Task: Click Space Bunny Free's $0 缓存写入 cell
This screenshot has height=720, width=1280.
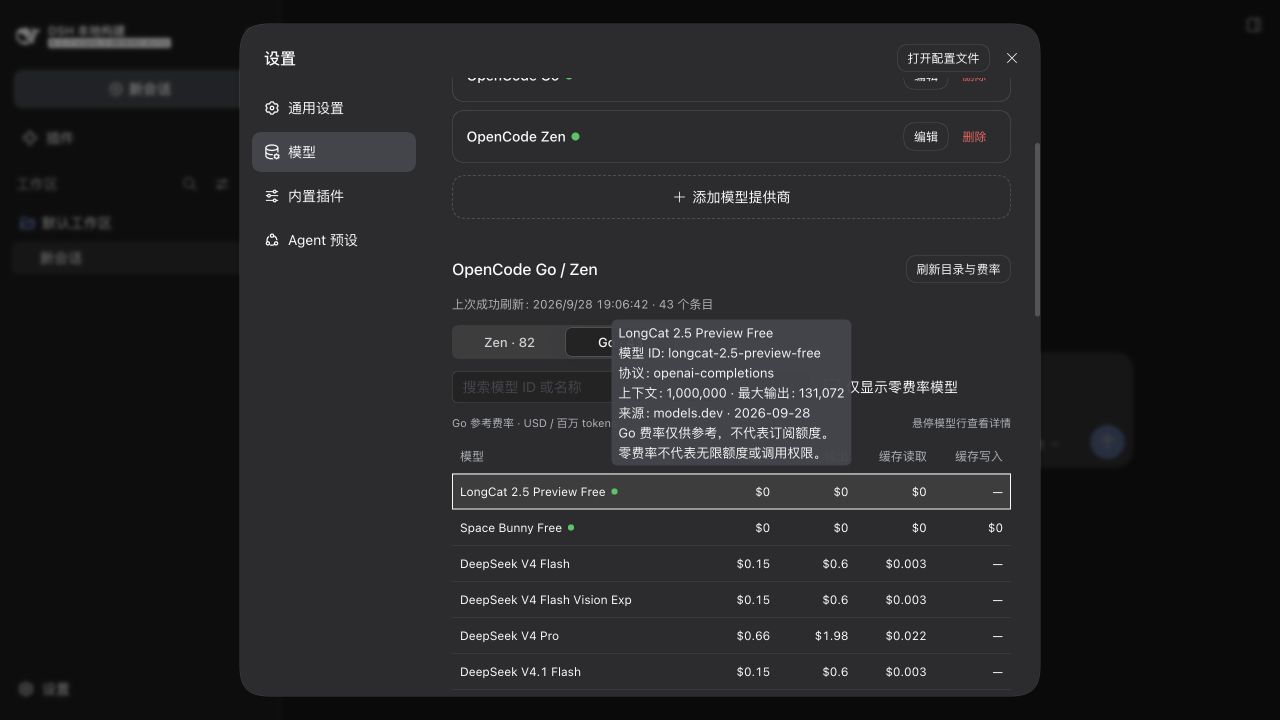Action: (995, 528)
